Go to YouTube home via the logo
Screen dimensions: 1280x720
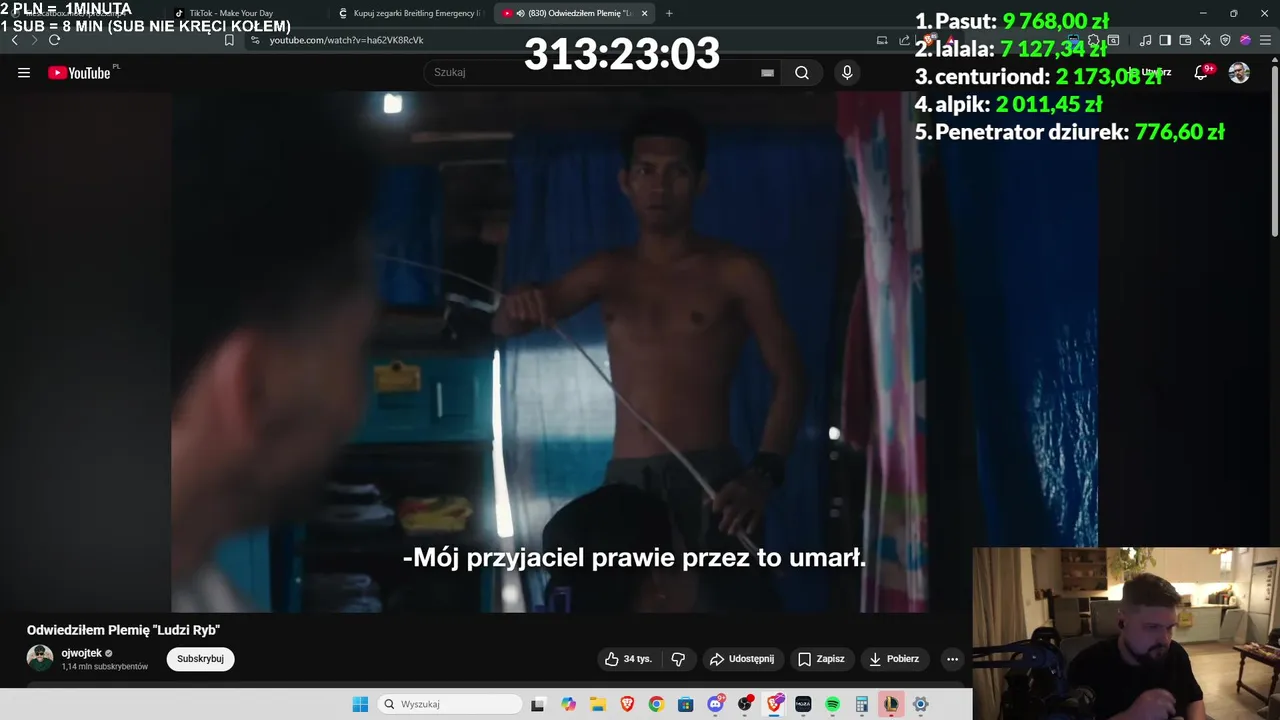(x=79, y=73)
